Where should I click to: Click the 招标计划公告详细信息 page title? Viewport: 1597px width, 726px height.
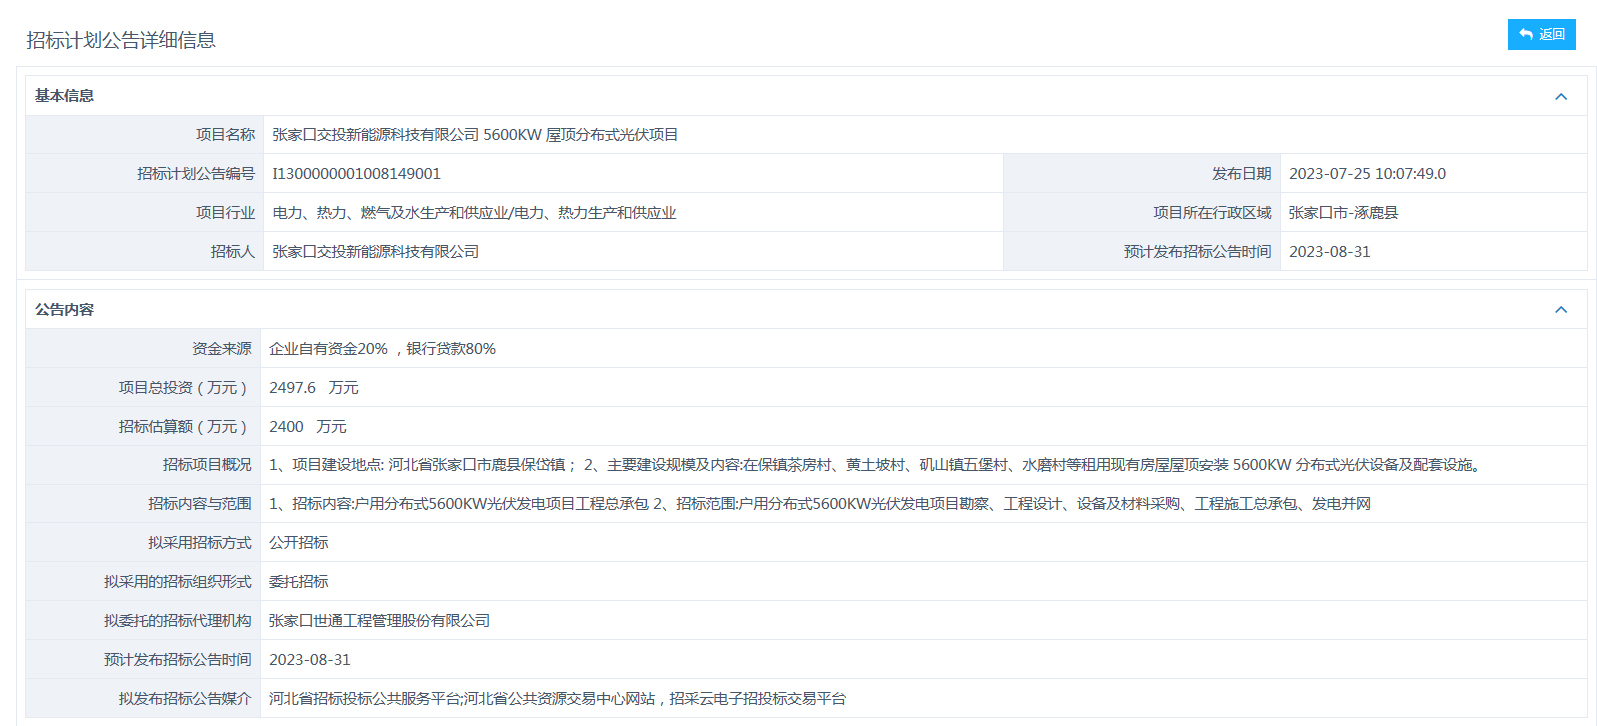click(121, 40)
